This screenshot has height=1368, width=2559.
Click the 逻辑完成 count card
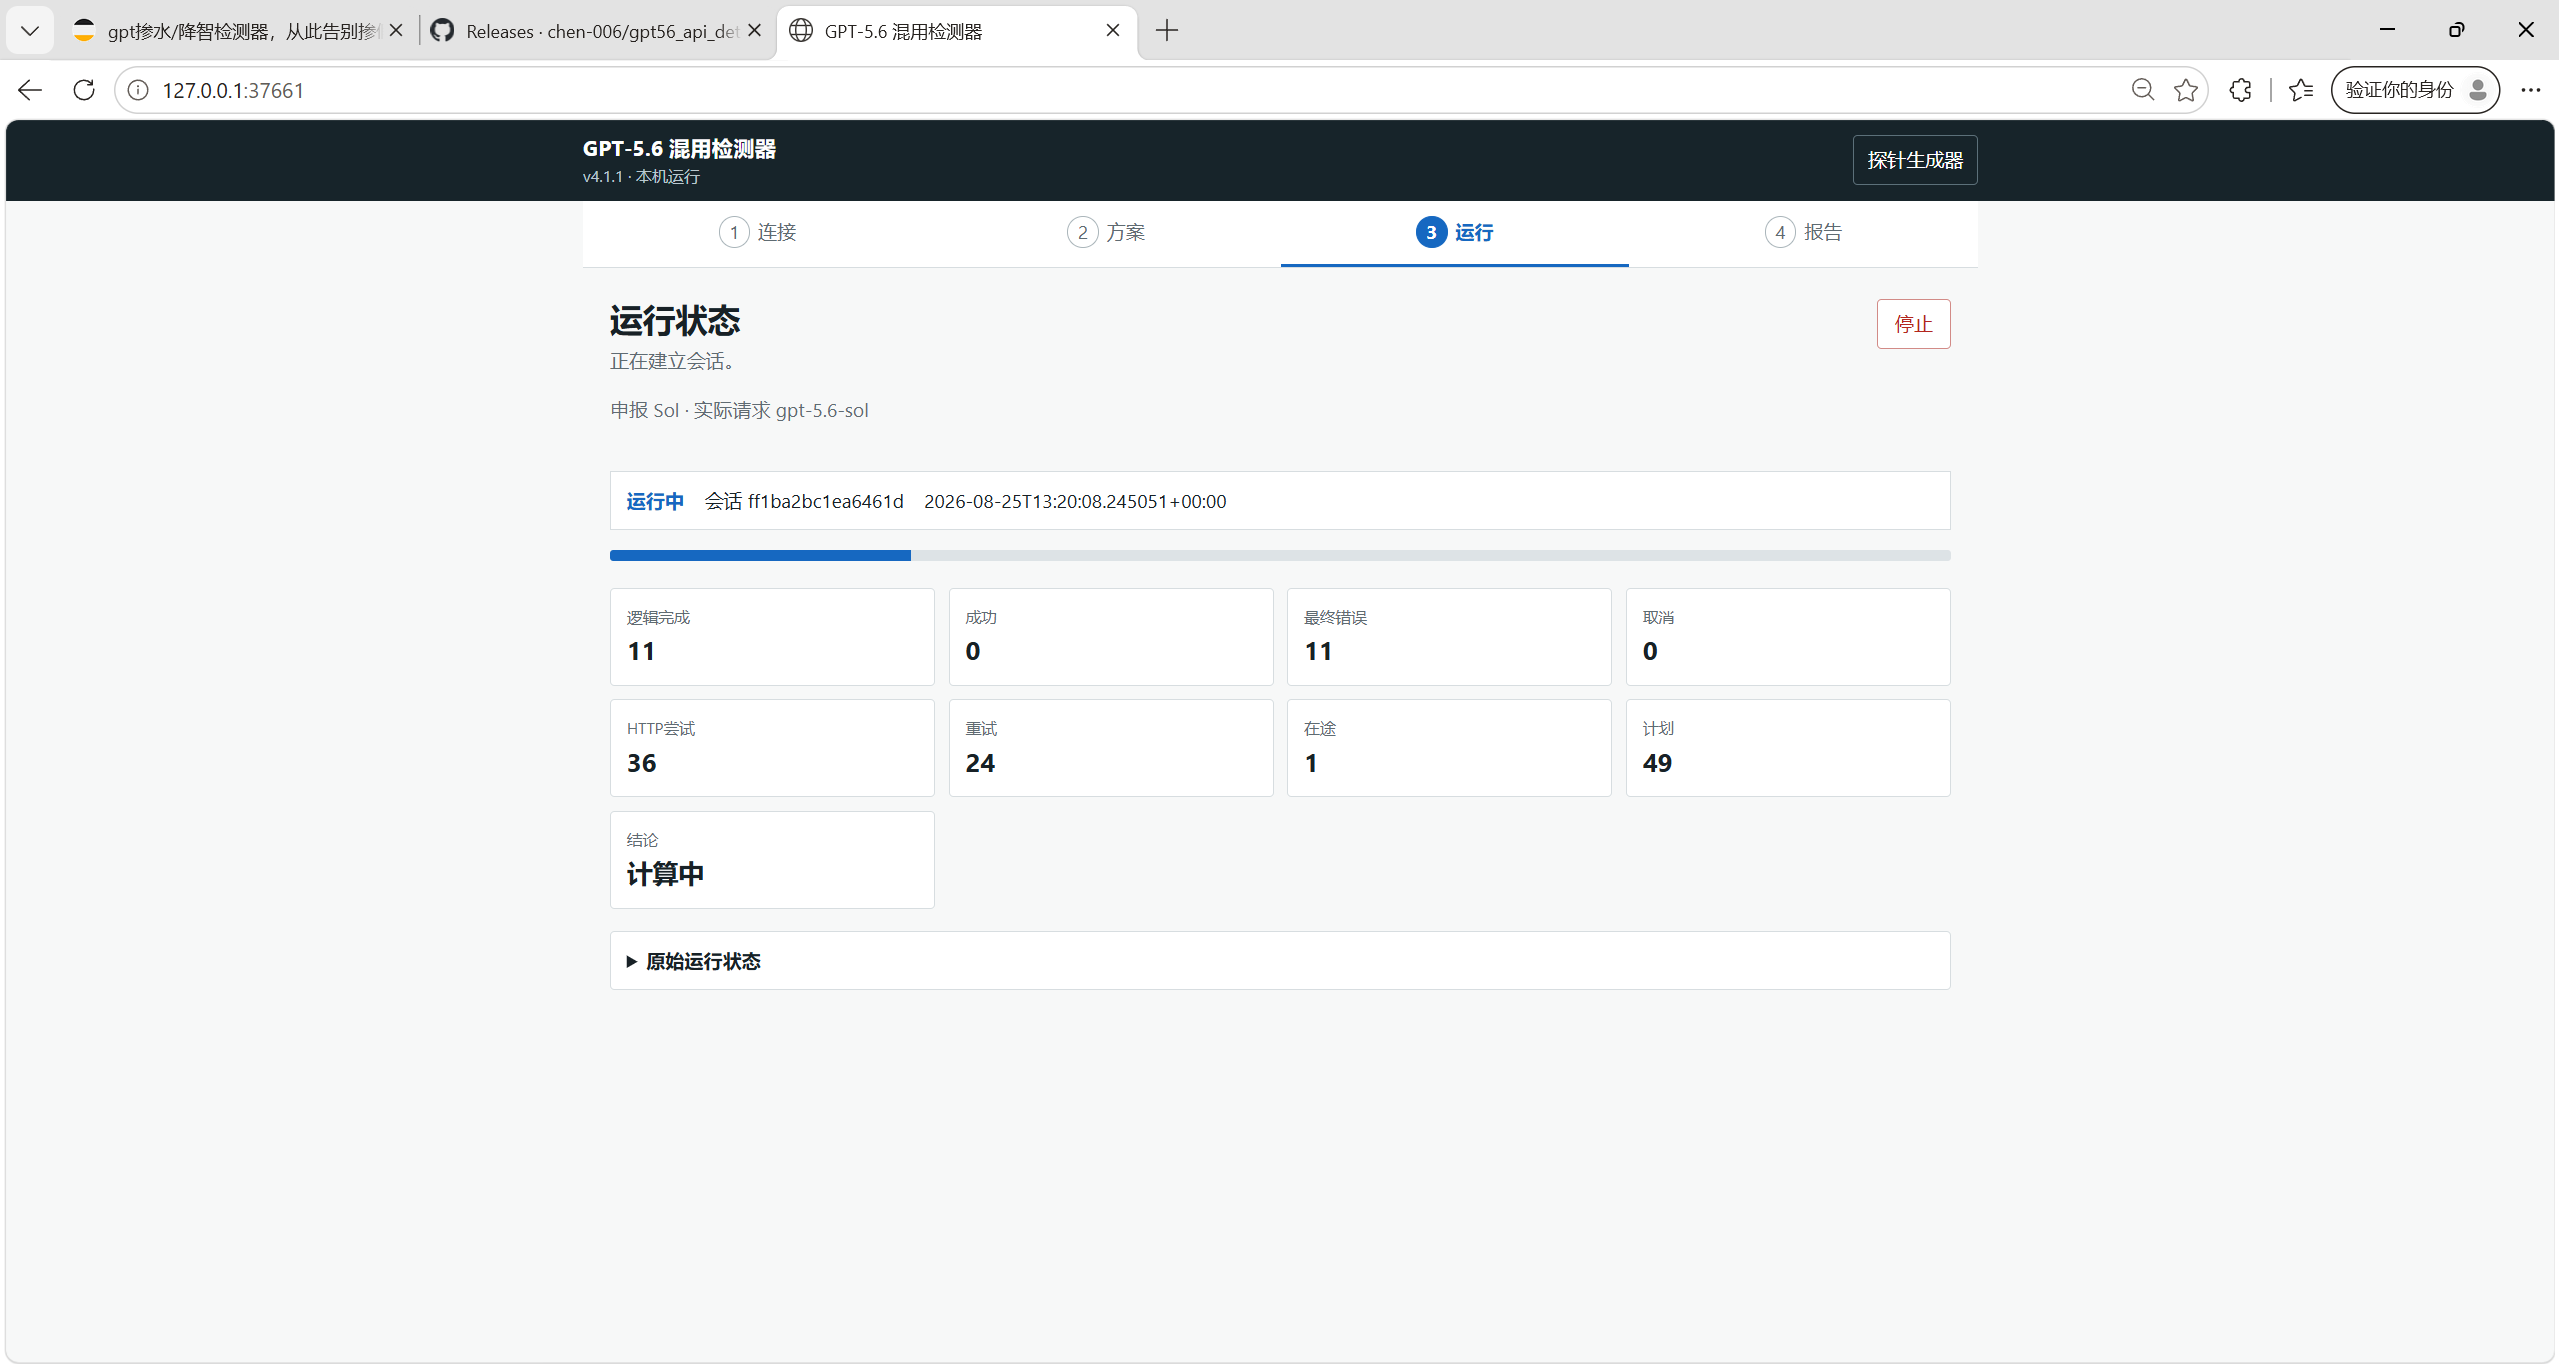tap(772, 637)
